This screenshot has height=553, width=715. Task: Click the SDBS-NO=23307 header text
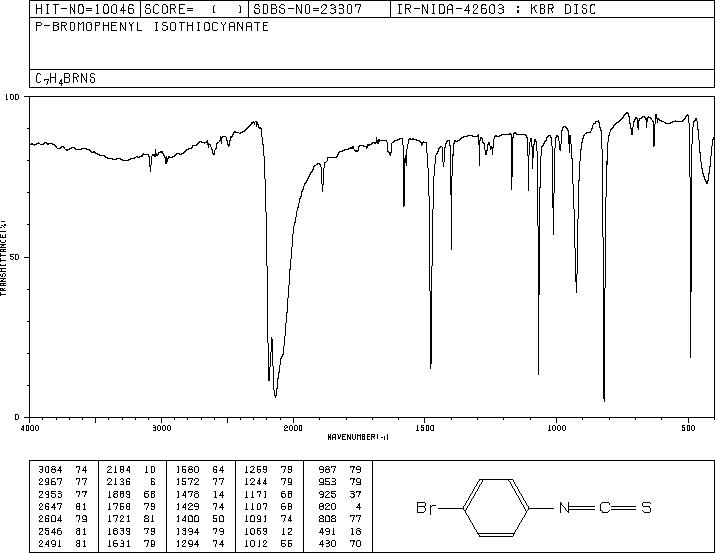[308, 9]
